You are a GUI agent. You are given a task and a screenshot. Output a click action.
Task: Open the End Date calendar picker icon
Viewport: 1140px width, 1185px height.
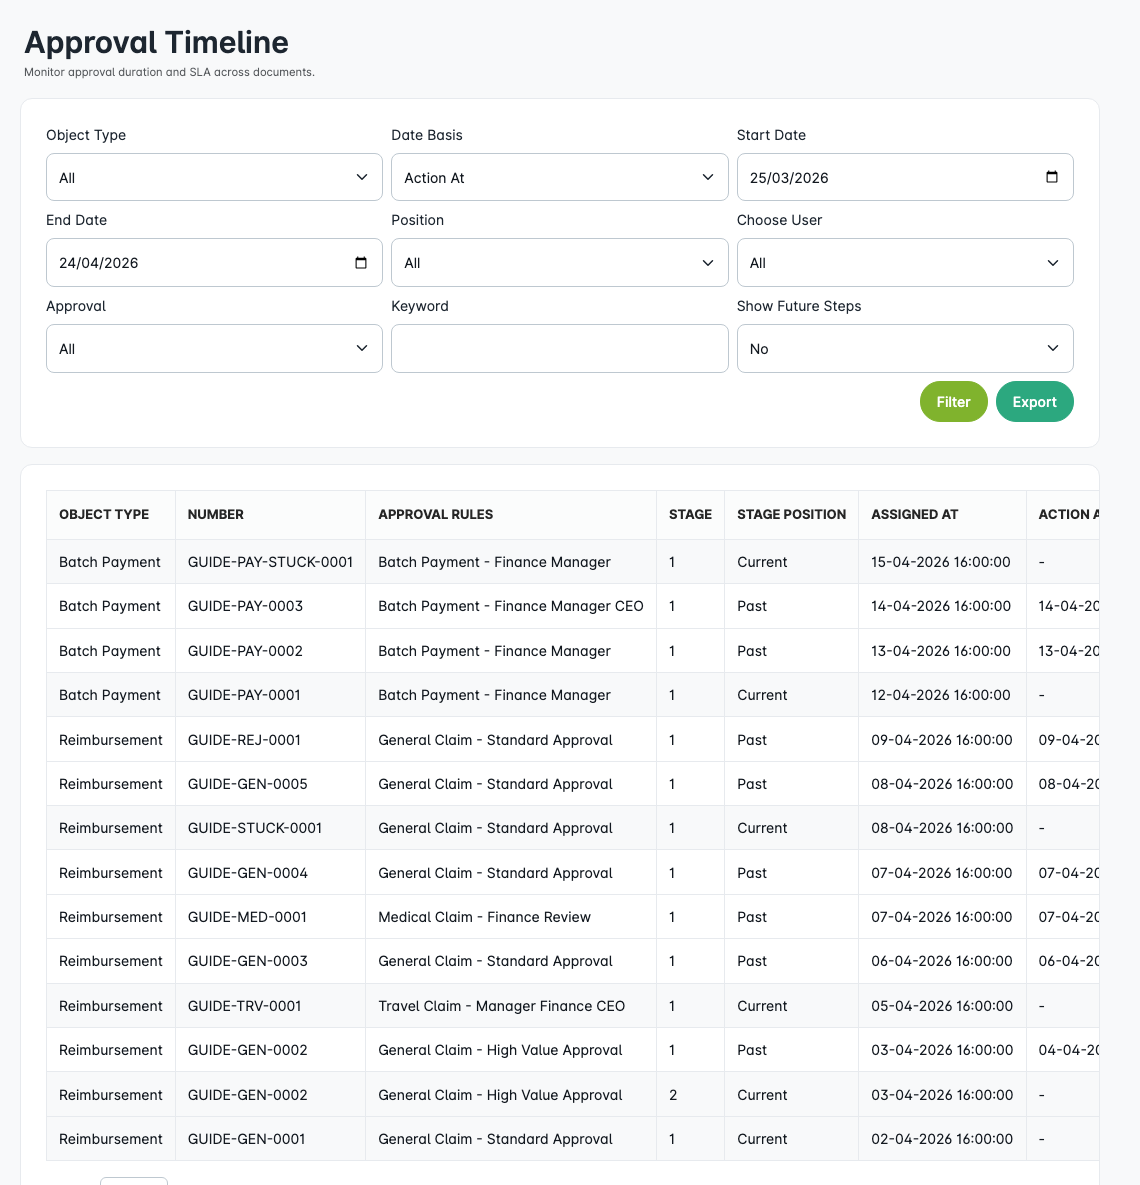pyautogui.click(x=361, y=262)
